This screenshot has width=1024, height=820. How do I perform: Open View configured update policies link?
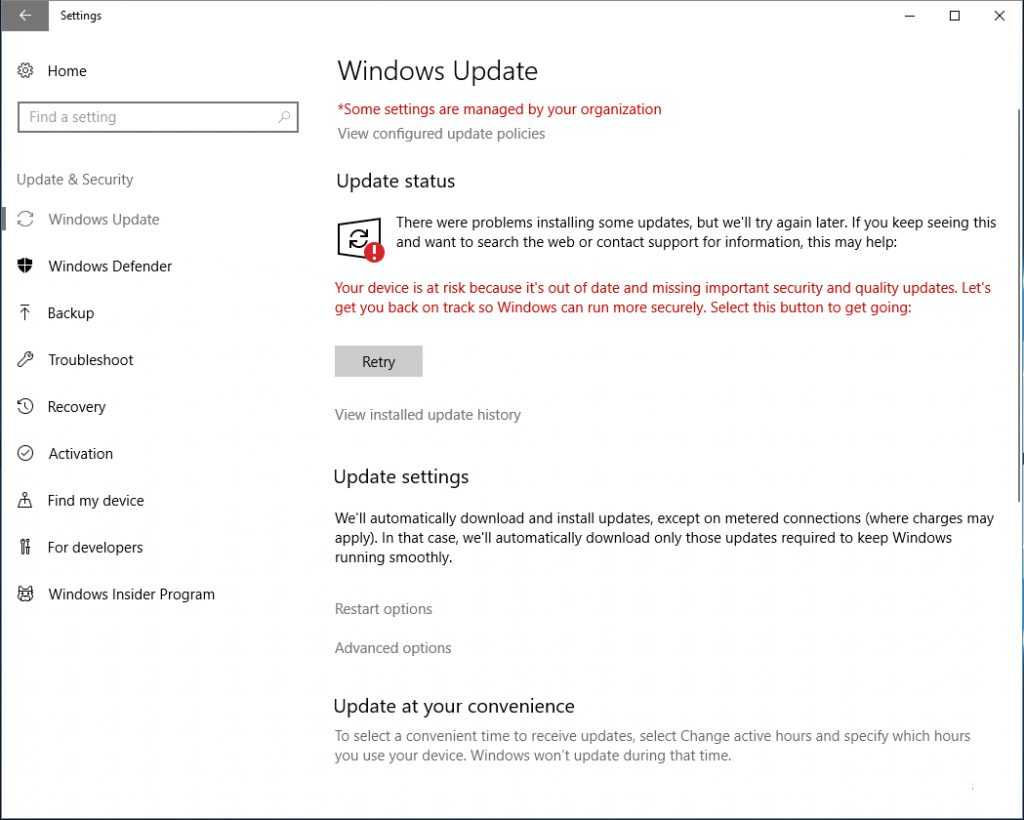(441, 134)
